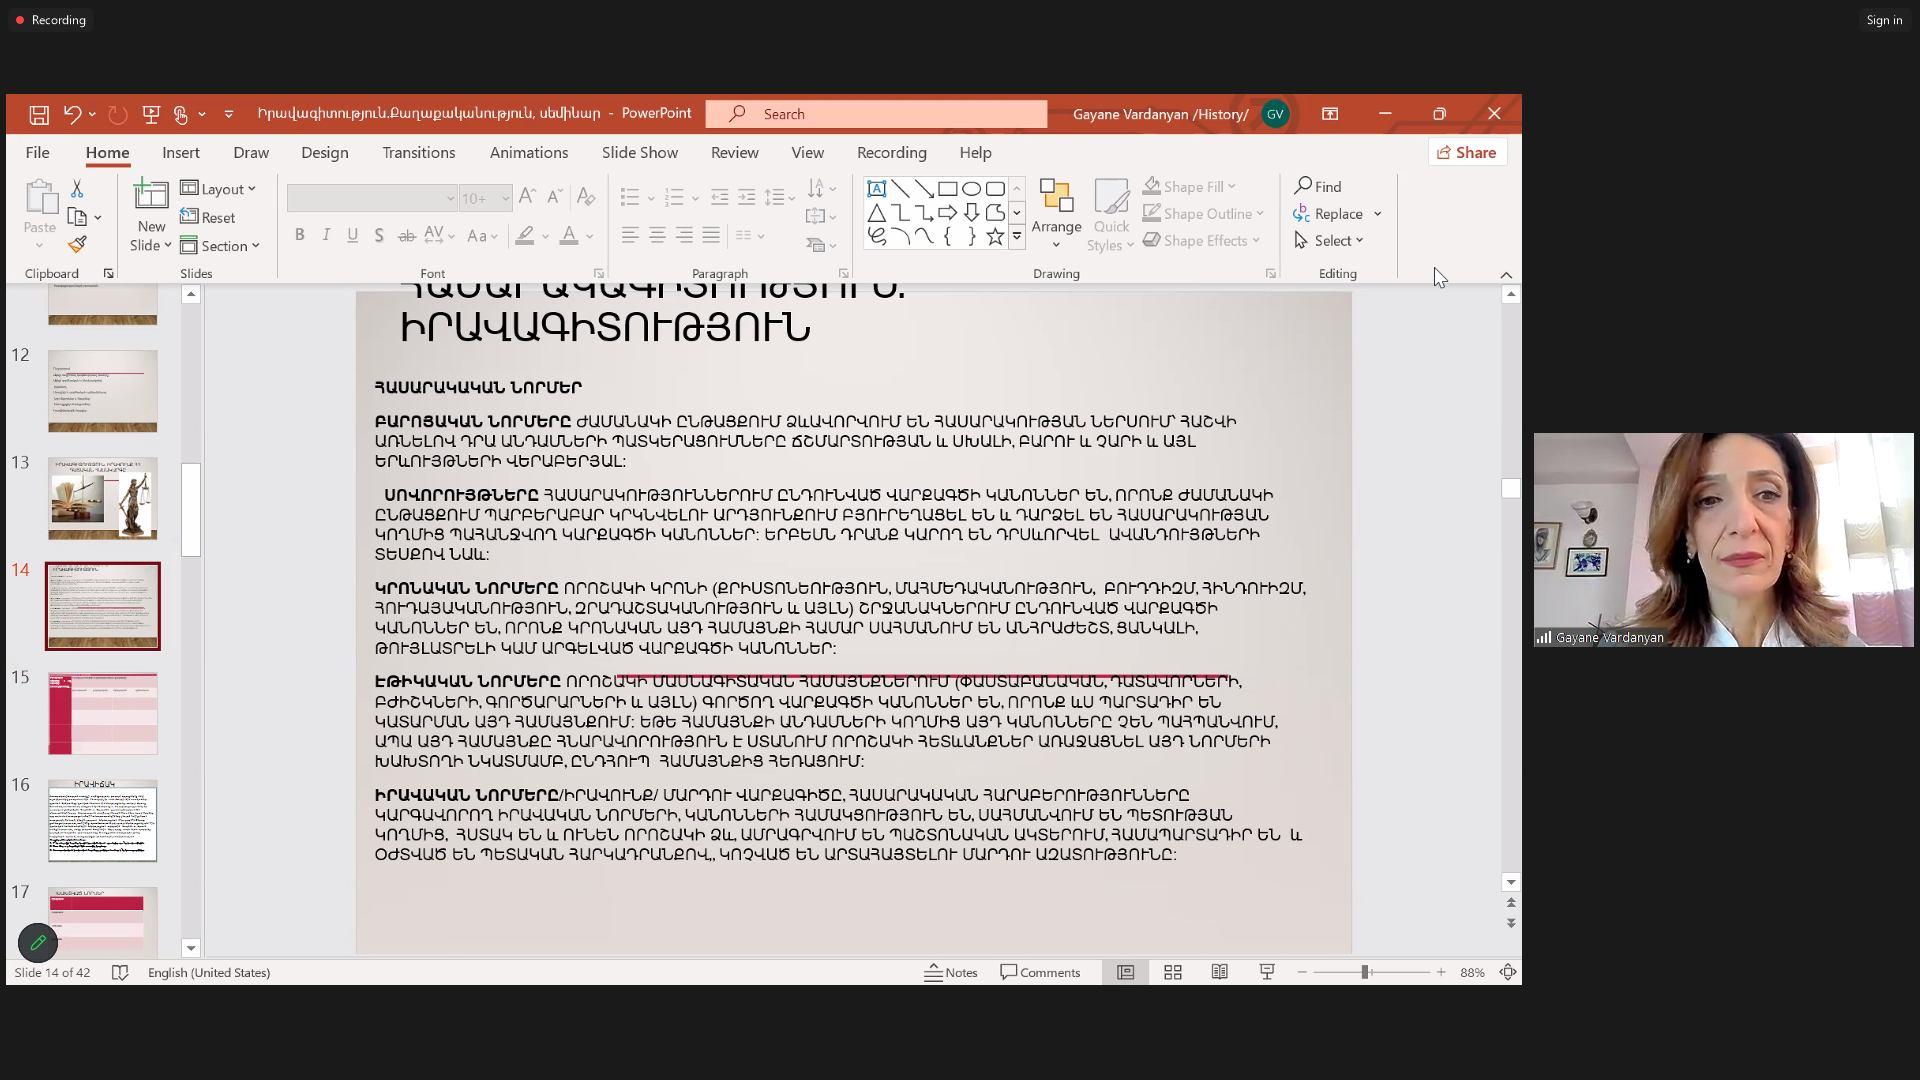Switch to Slide Sorter view

[x=1173, y=972]
